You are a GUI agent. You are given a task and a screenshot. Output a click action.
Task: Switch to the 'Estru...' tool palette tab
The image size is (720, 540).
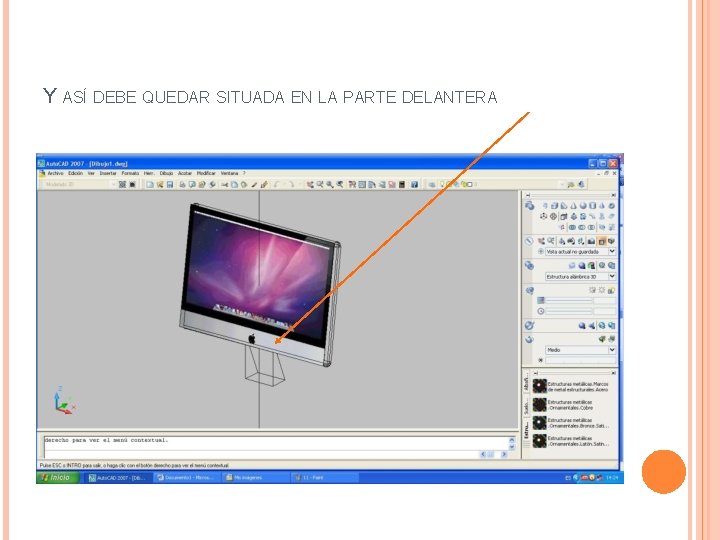tap(526, 430)
